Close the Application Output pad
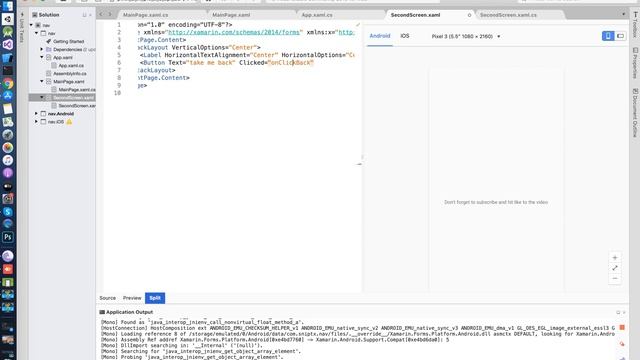The width and height of the screenshot is (640, 360). (x=624, y=312)
